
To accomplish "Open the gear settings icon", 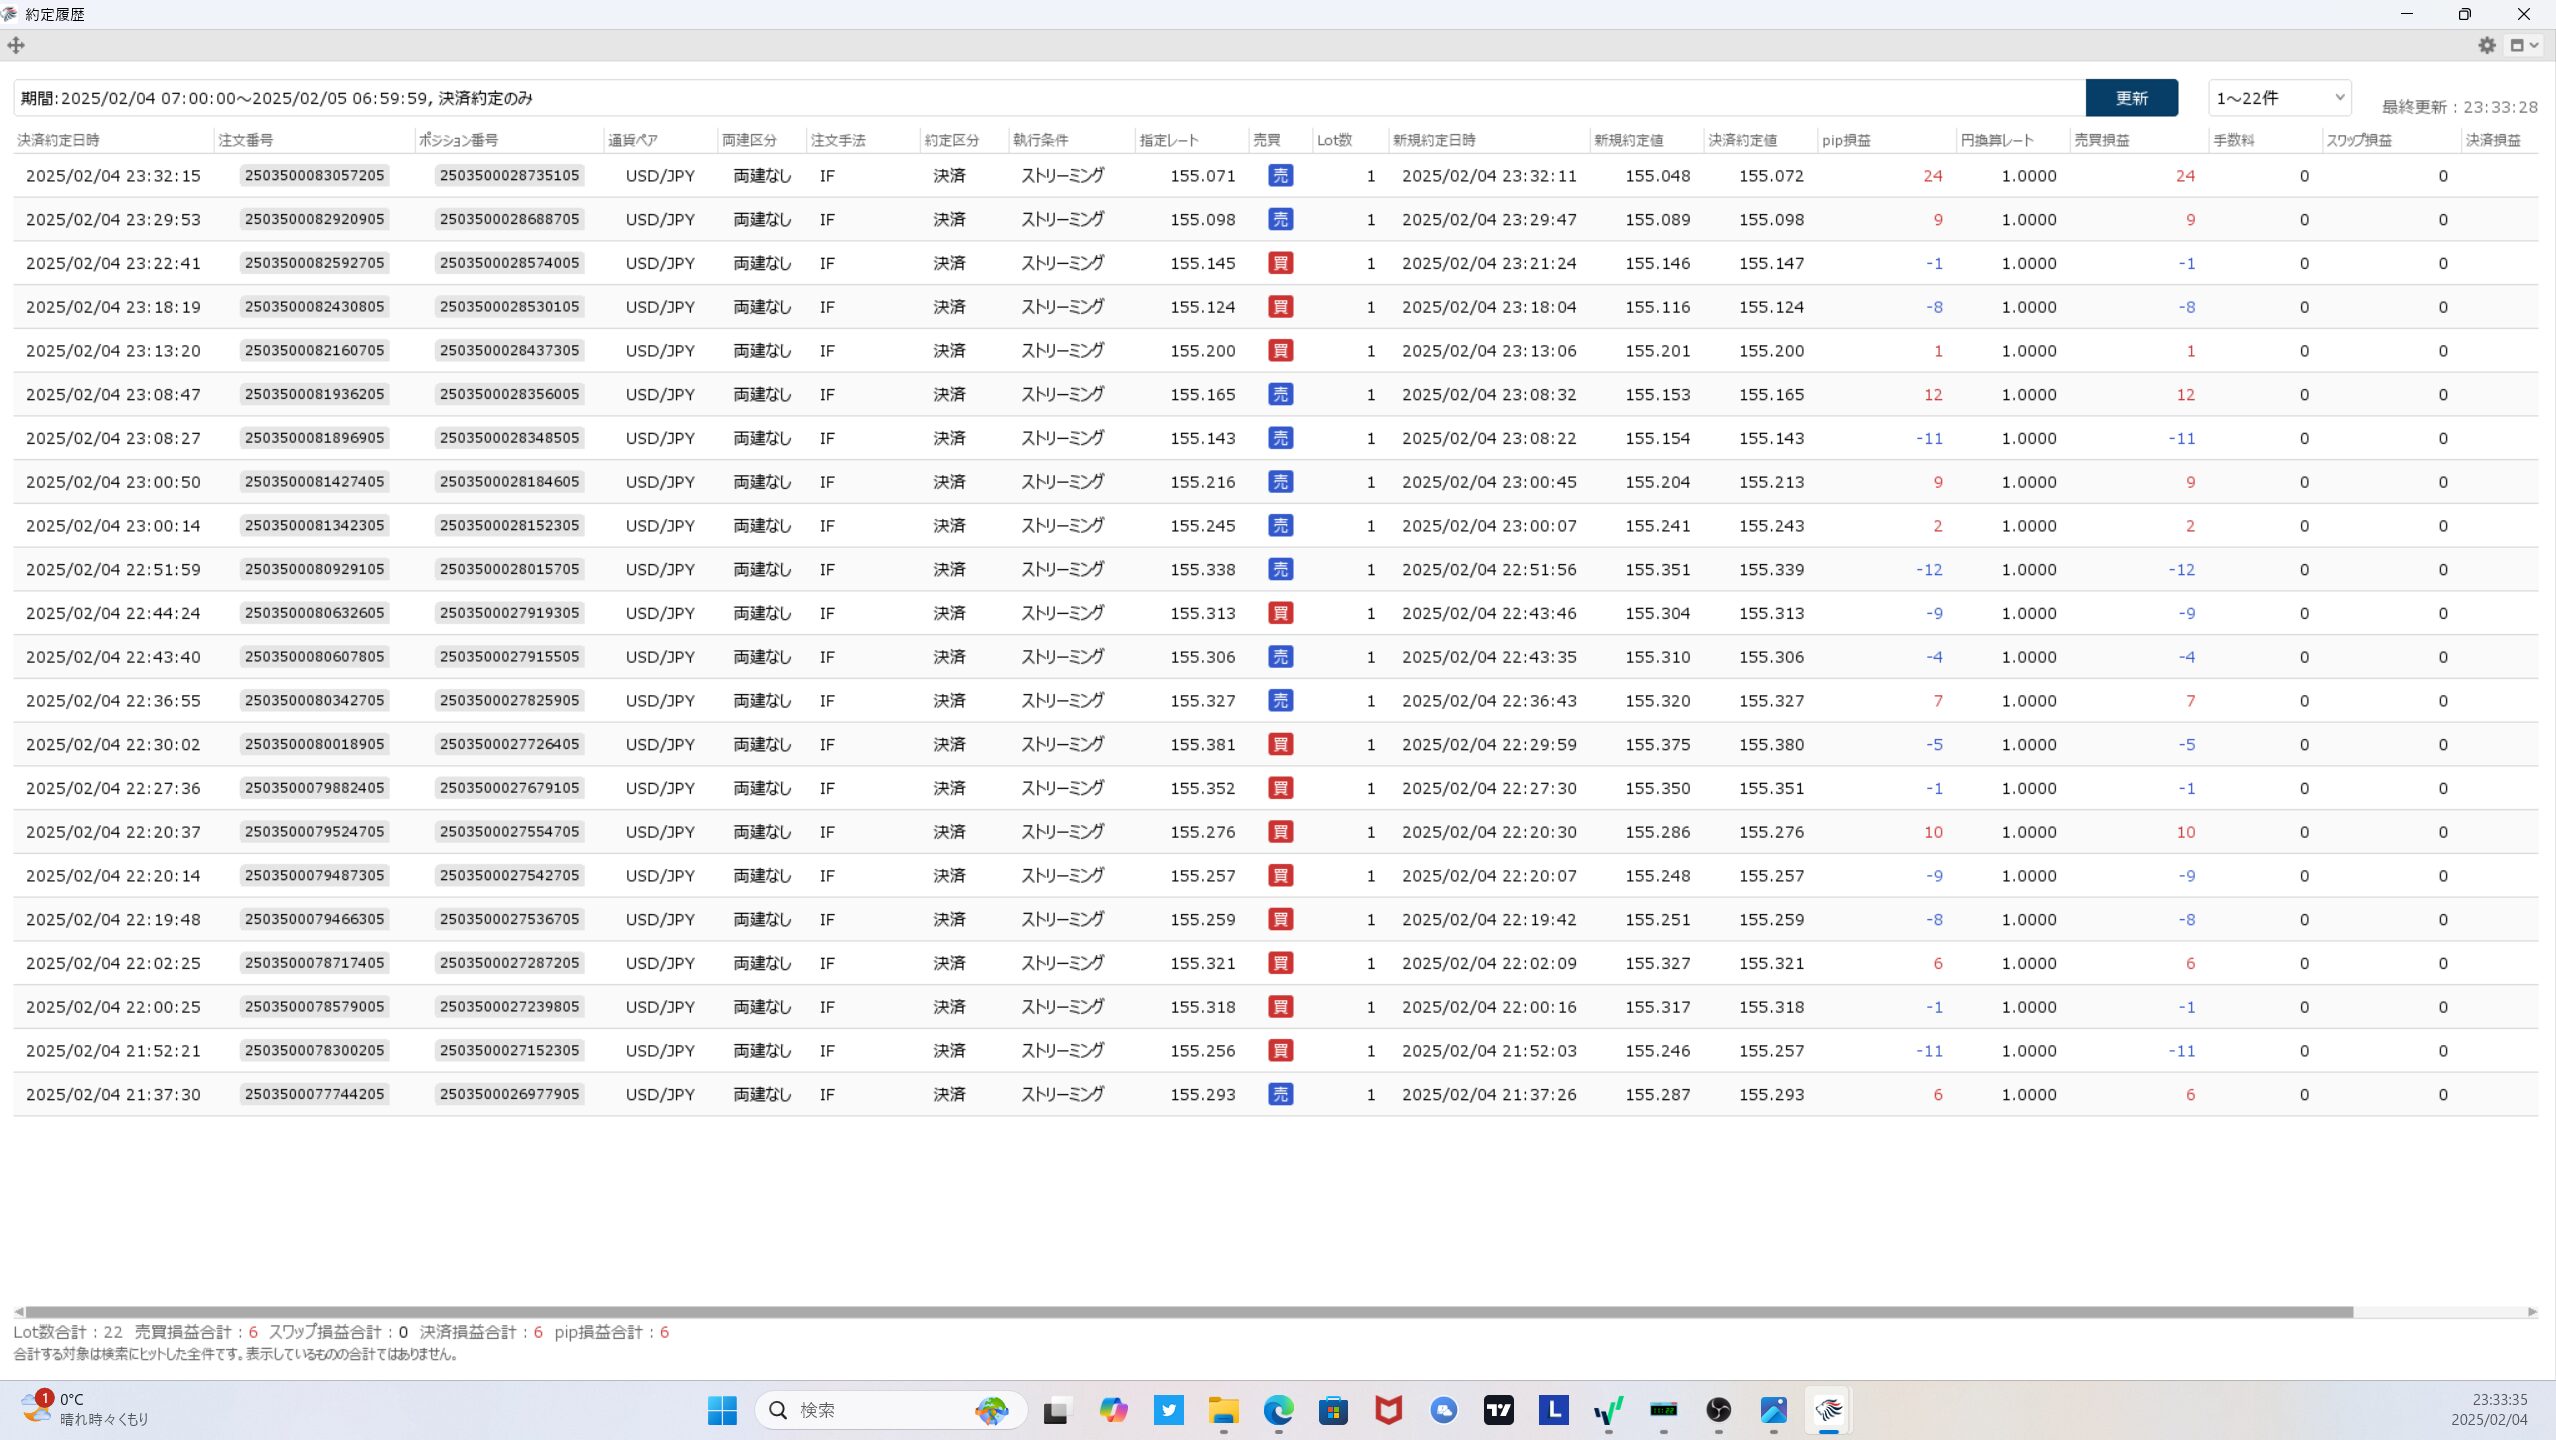I will point(2487,45).
